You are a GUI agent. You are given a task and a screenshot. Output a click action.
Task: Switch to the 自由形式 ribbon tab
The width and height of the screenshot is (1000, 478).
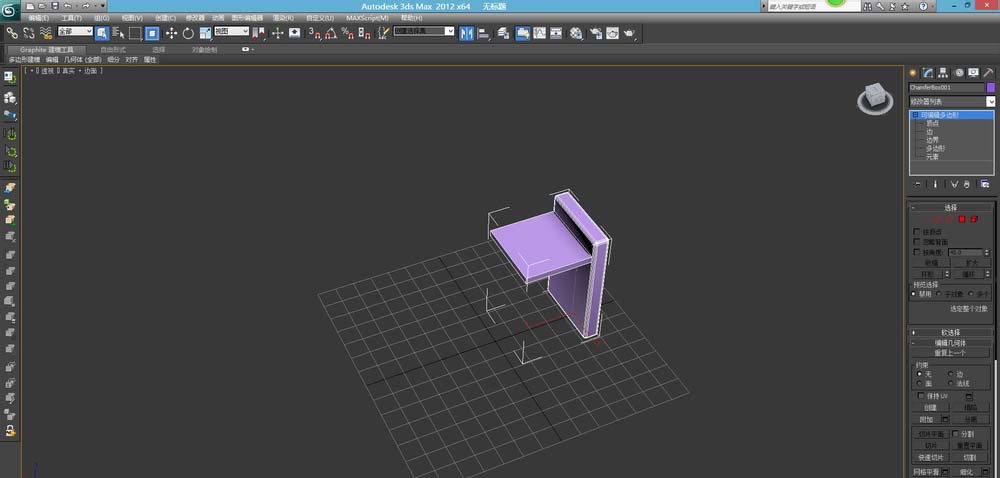click(113, 50)
